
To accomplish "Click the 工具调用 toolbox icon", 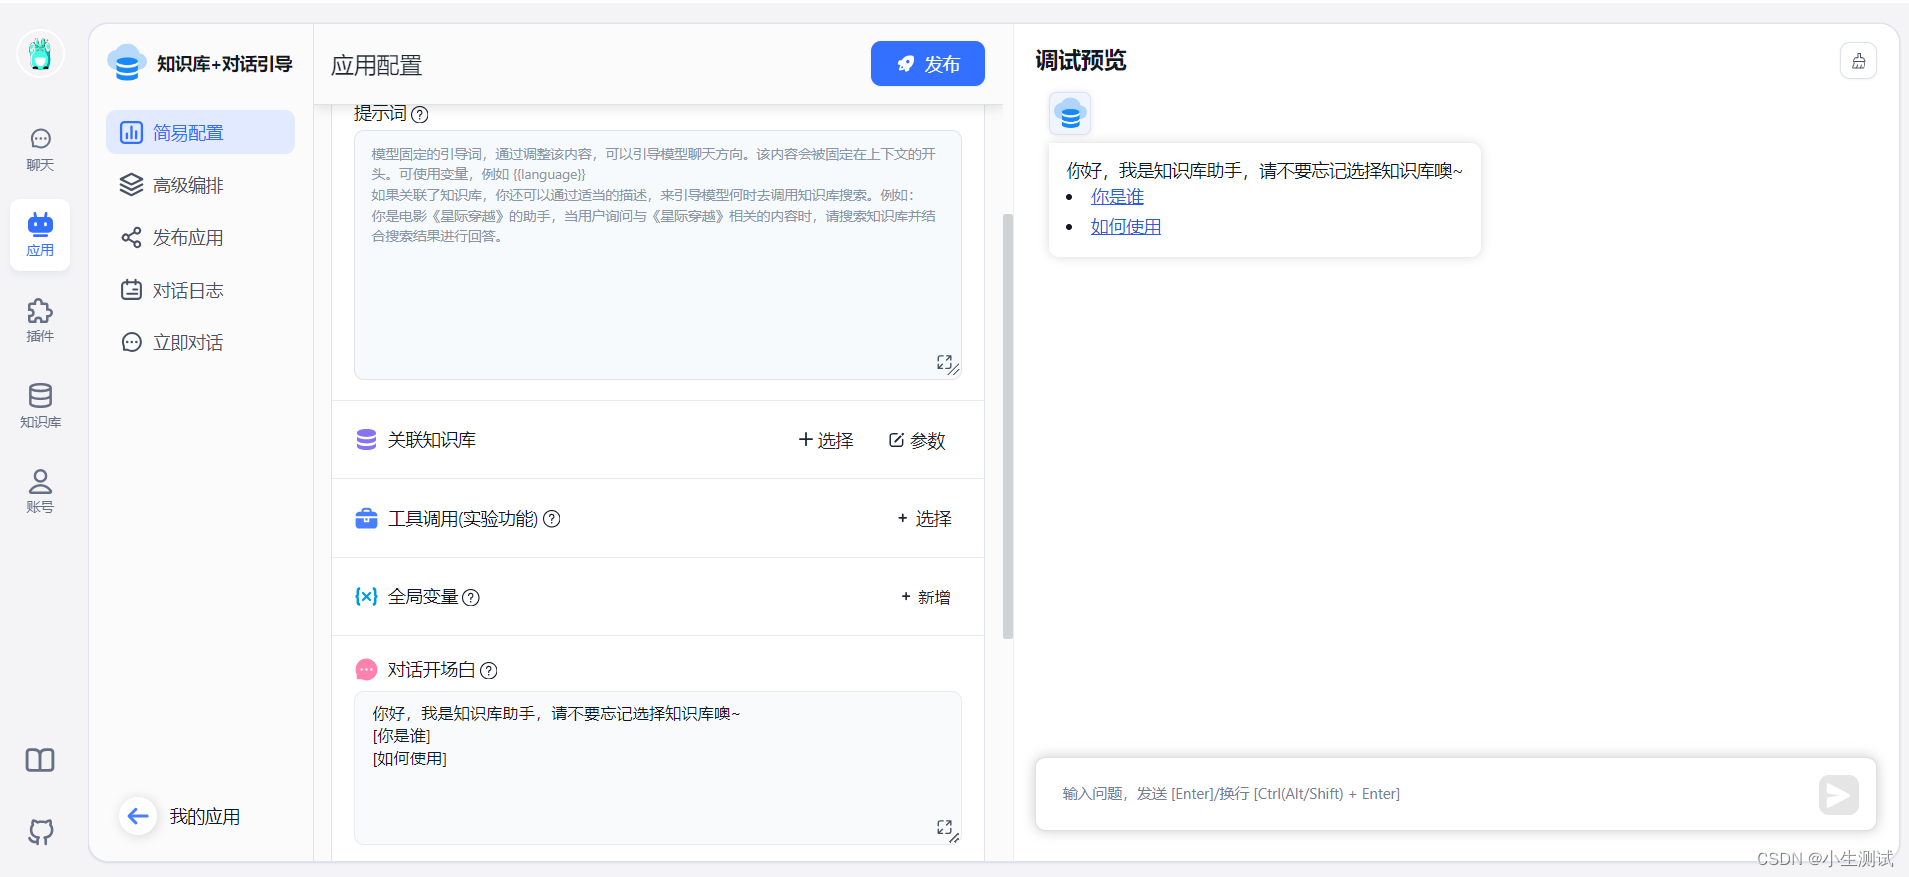I will (366, 518).
